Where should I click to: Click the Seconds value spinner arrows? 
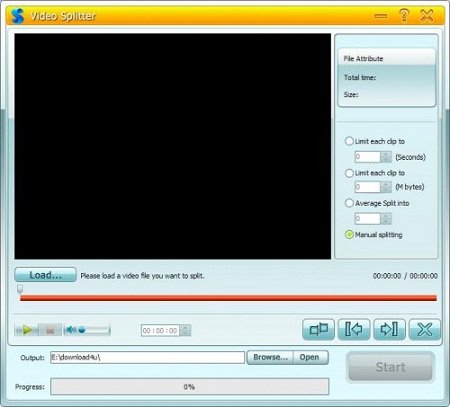coord(386,157)
